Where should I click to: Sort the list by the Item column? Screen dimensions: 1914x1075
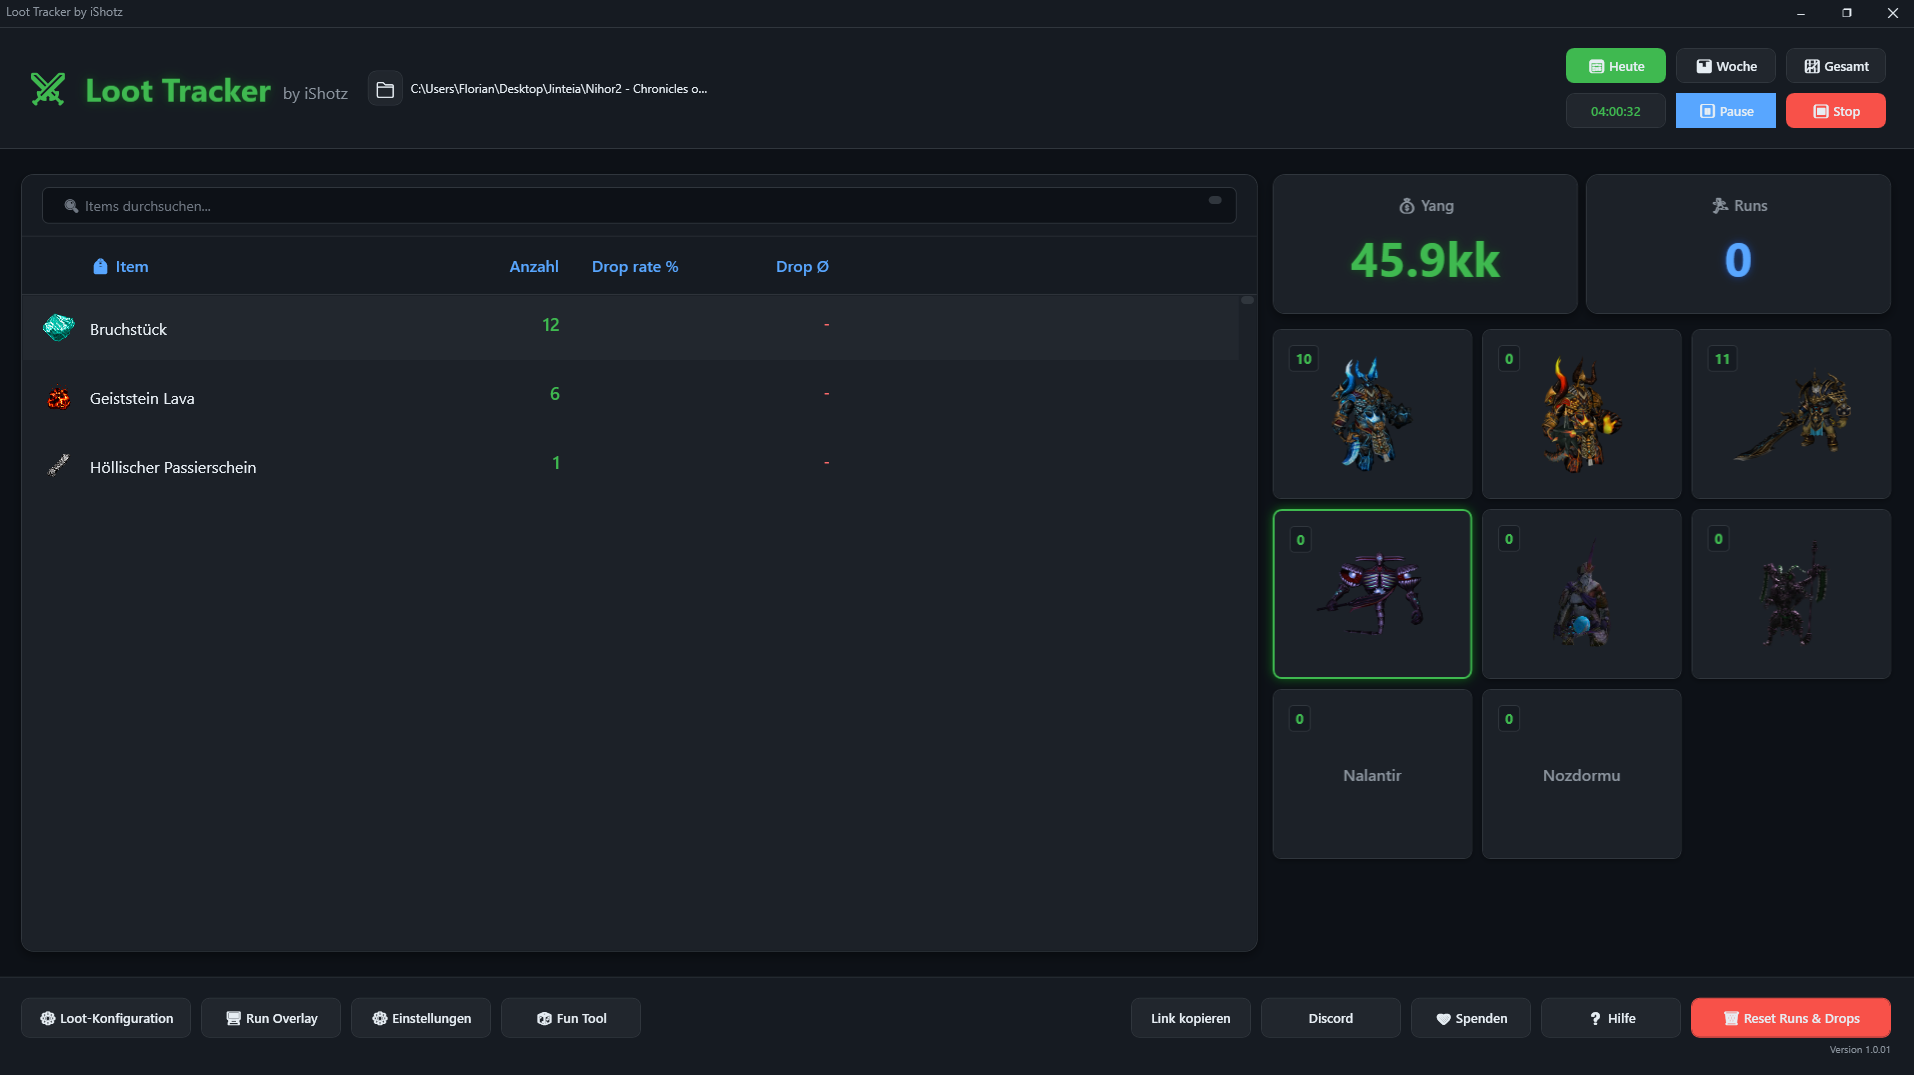coord(131,266)
